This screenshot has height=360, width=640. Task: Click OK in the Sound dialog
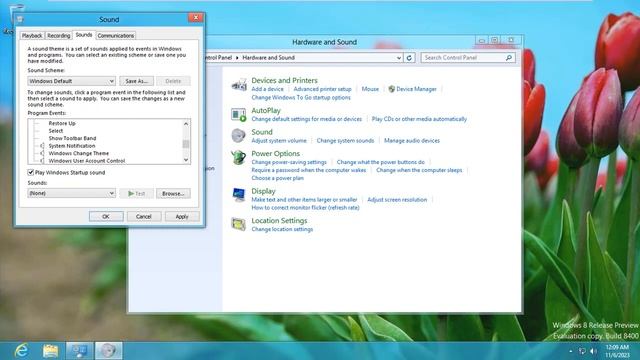point(106,216)
